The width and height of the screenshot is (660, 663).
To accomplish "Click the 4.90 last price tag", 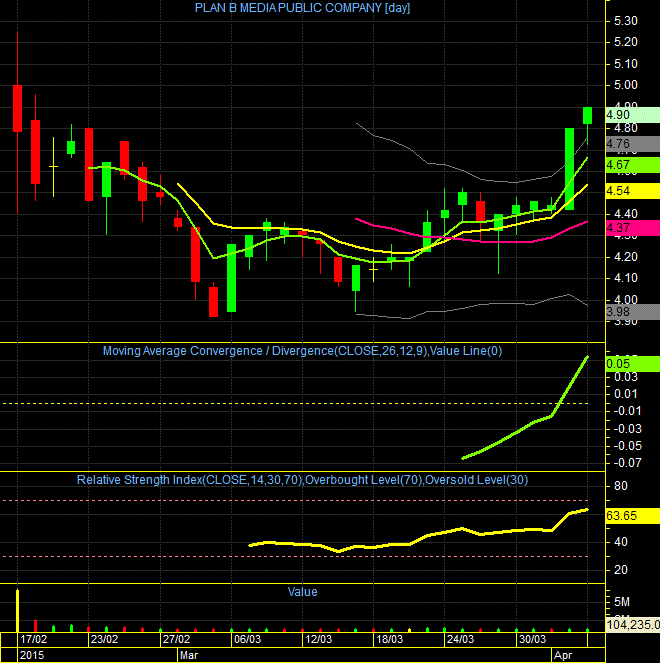I will pos(633,115).
